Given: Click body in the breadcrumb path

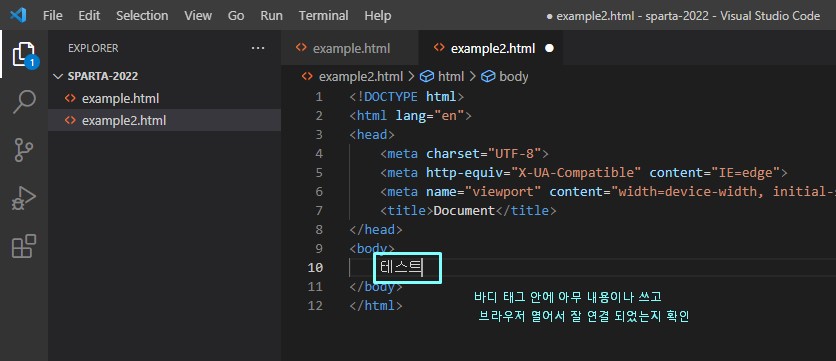Looking at the screenshot, I should click(x=513, y=77).
